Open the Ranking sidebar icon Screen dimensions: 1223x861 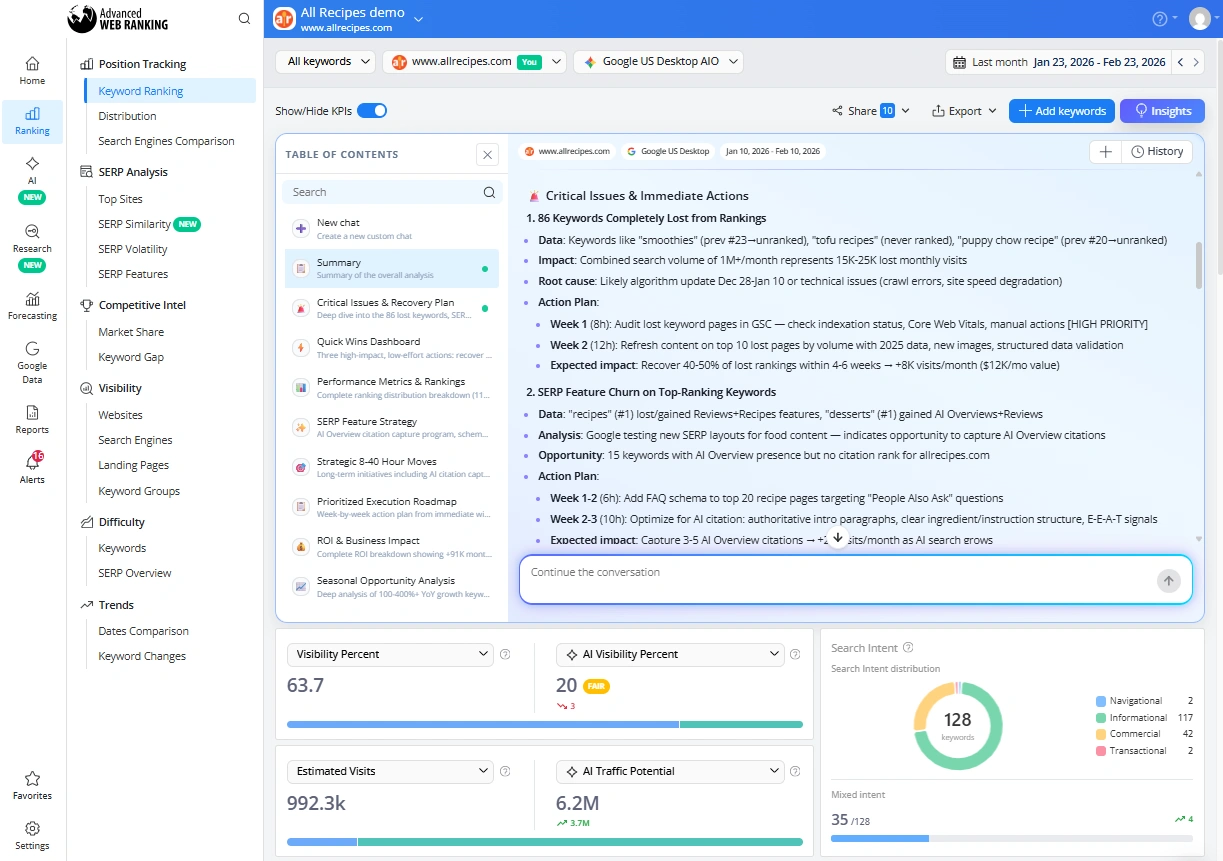pyautogui.click(x=32, y=121)
